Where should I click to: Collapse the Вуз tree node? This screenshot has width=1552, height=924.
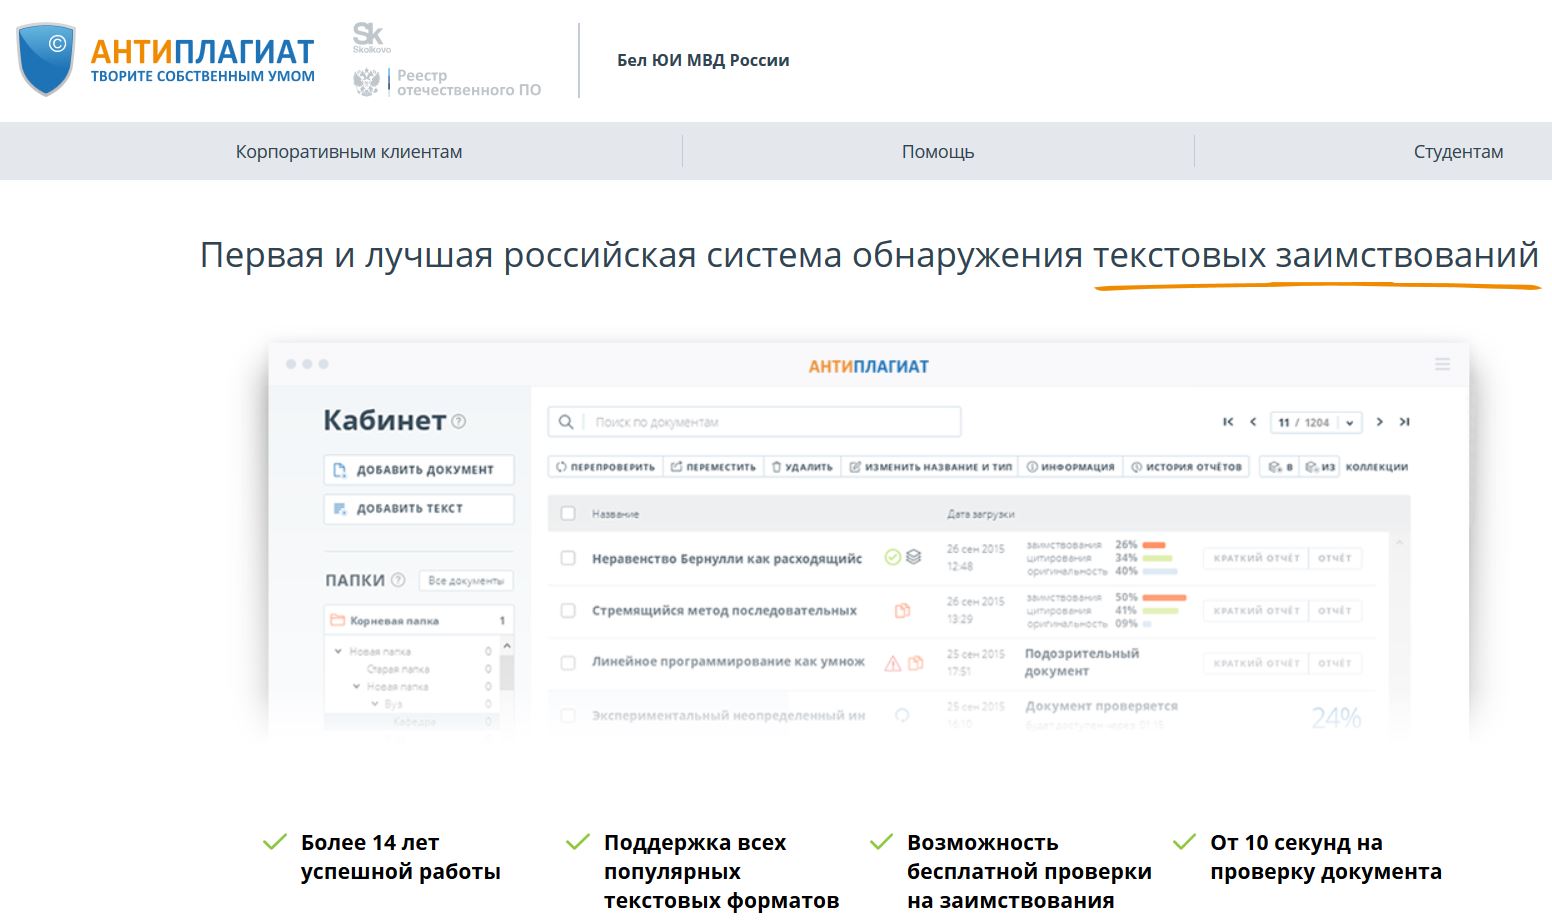click(375, 704)
